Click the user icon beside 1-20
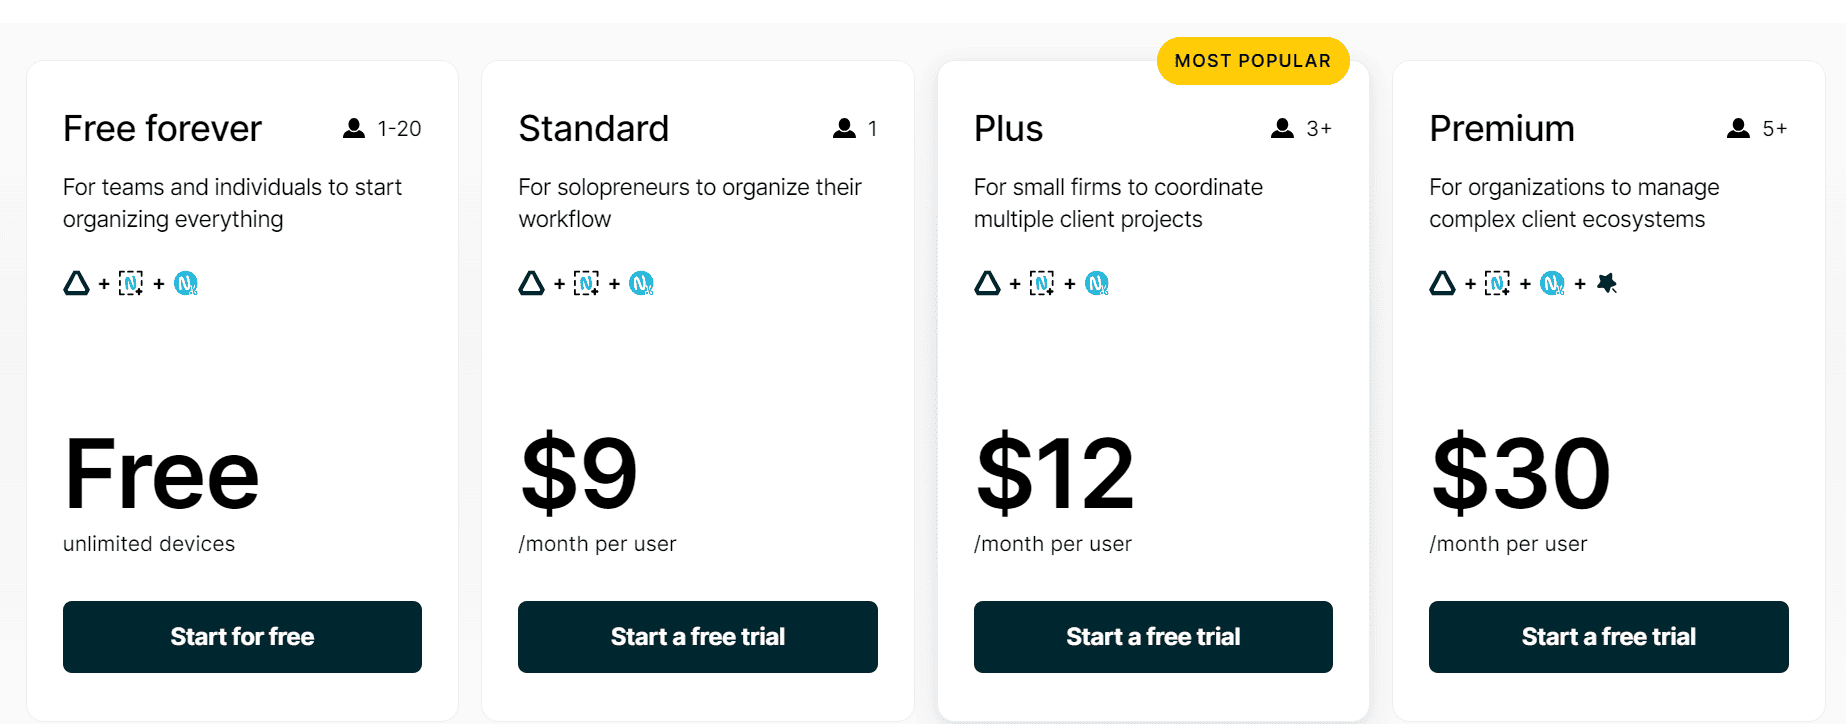Viewport: 1846px width, 724px height. click(354, 128)
